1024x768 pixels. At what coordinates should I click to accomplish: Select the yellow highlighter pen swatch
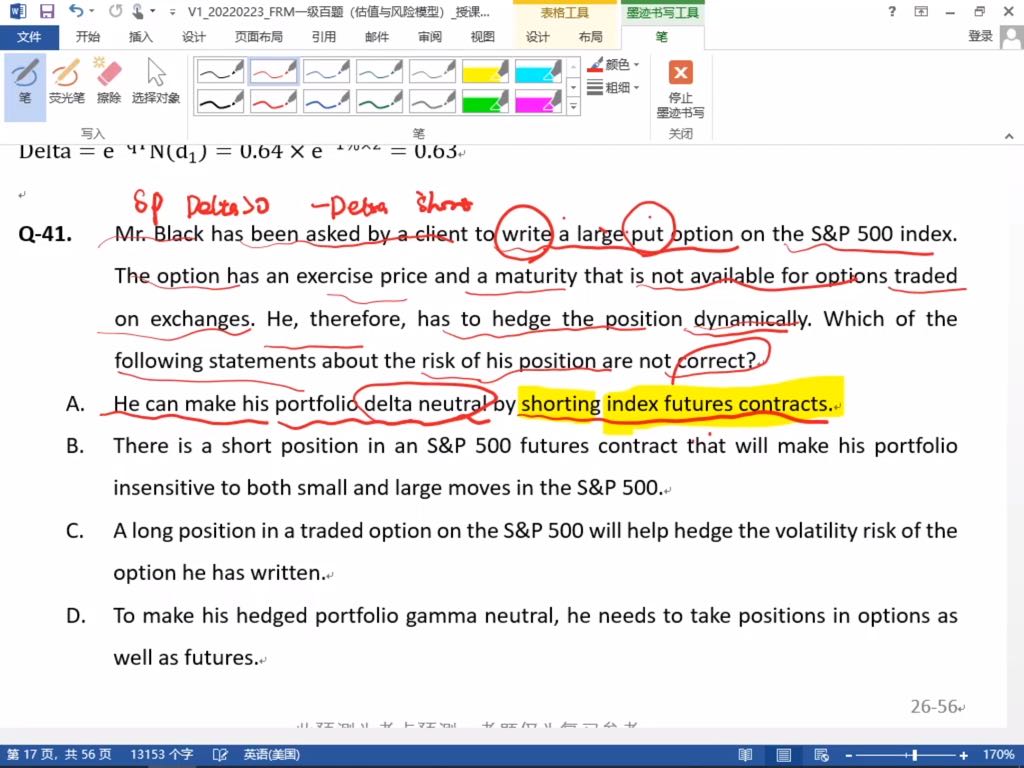[x=485, y=71]
